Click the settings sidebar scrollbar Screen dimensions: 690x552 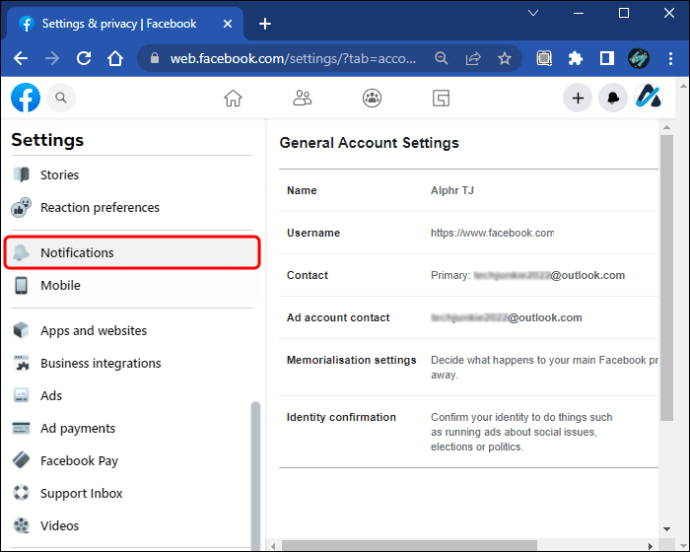point(255,470)
